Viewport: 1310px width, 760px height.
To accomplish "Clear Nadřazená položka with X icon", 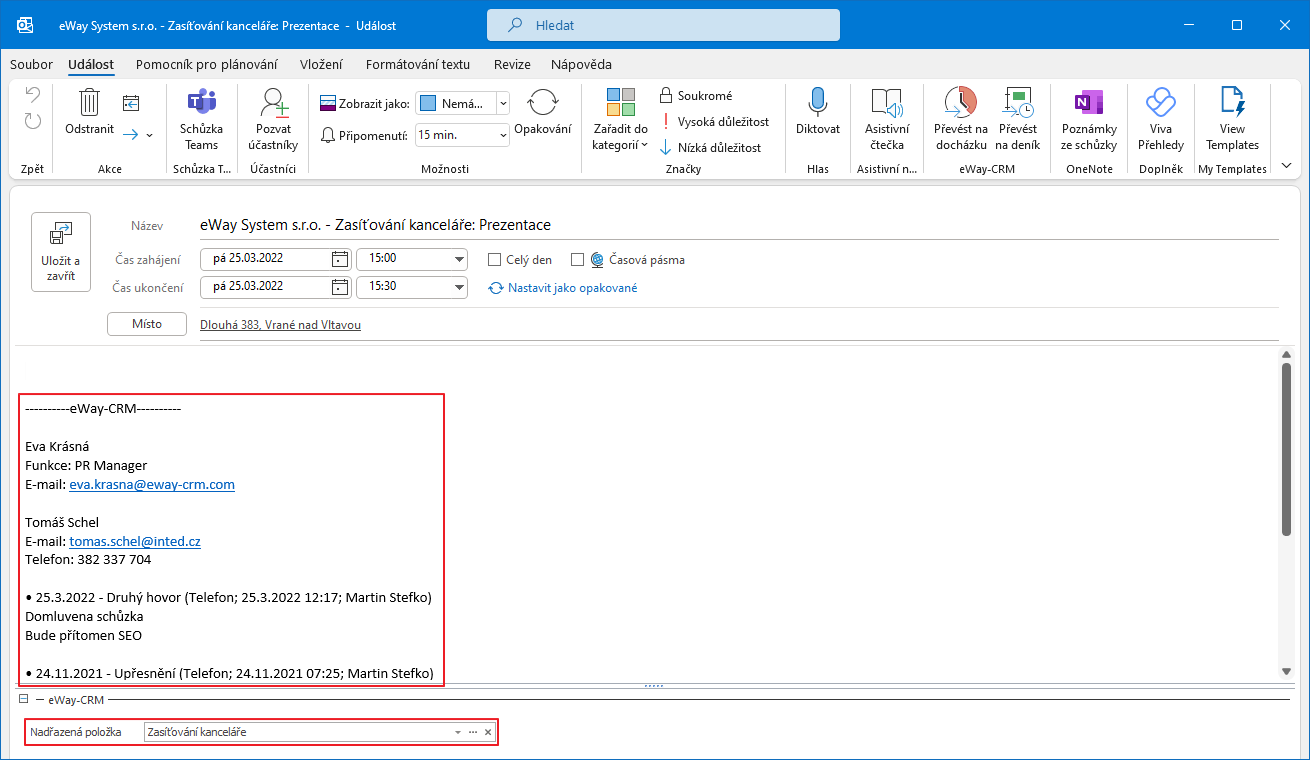I will pyautogui.click(x=488, y=732).
